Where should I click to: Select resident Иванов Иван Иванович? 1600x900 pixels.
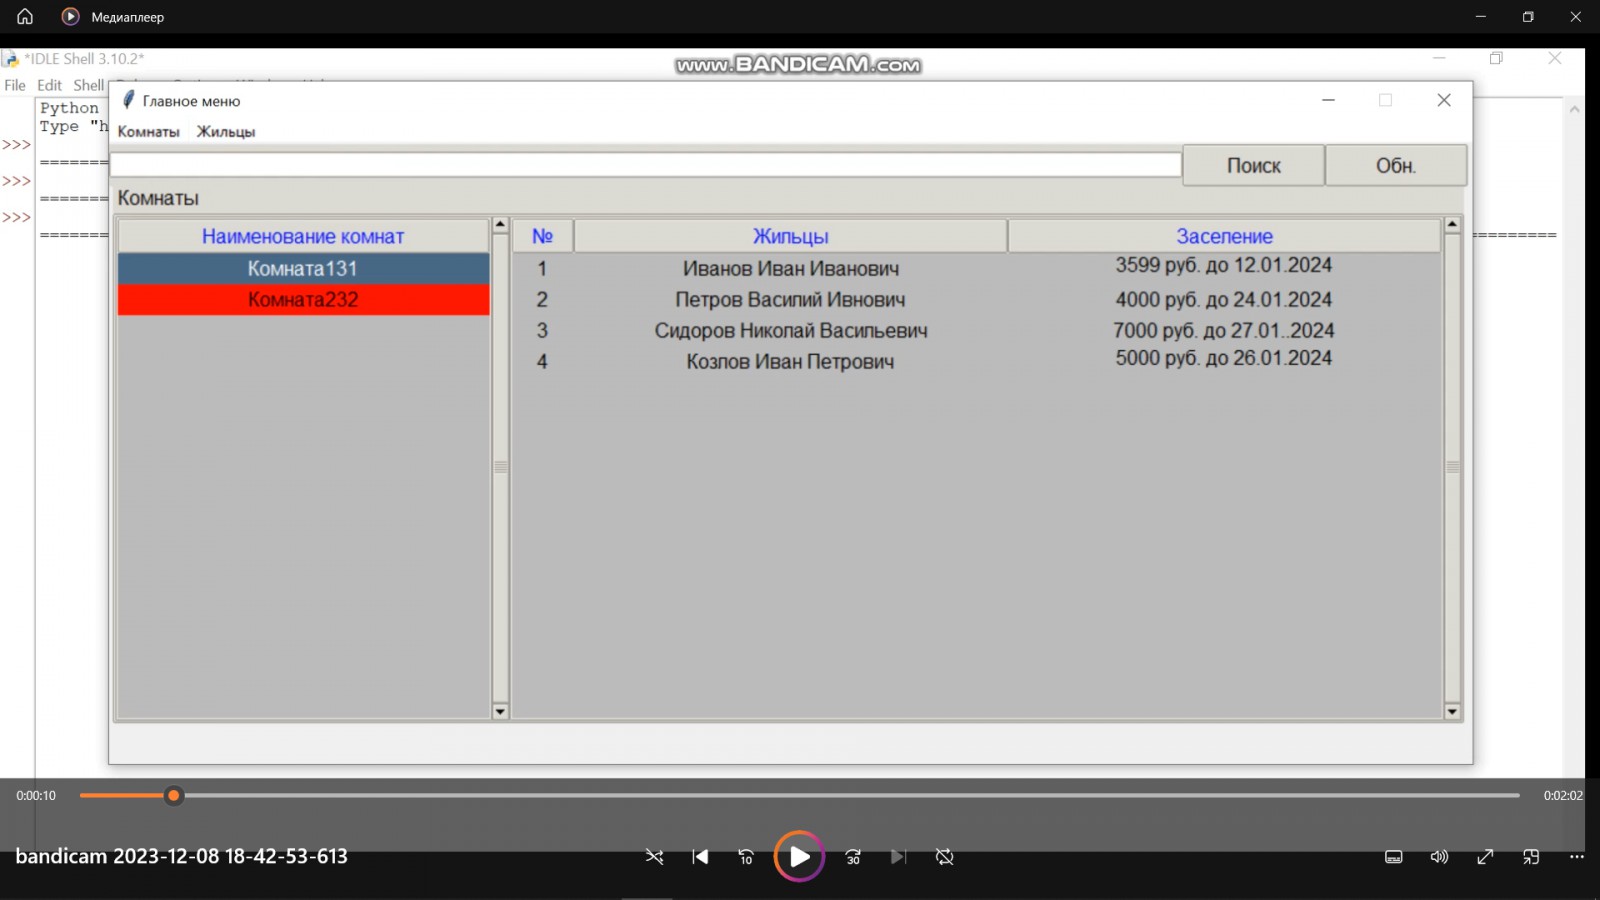[x=791, y=268]
